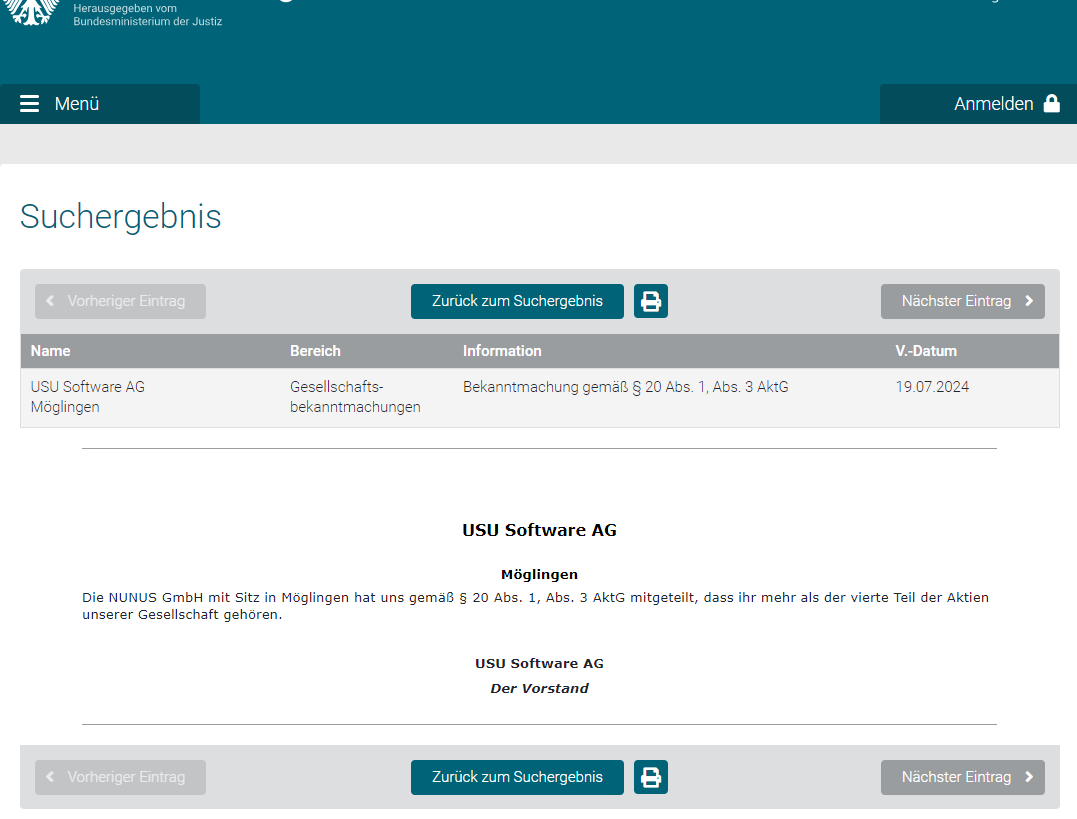
Task: Go to Nächster Eintrag using the lower button
Action: [962, 777]
